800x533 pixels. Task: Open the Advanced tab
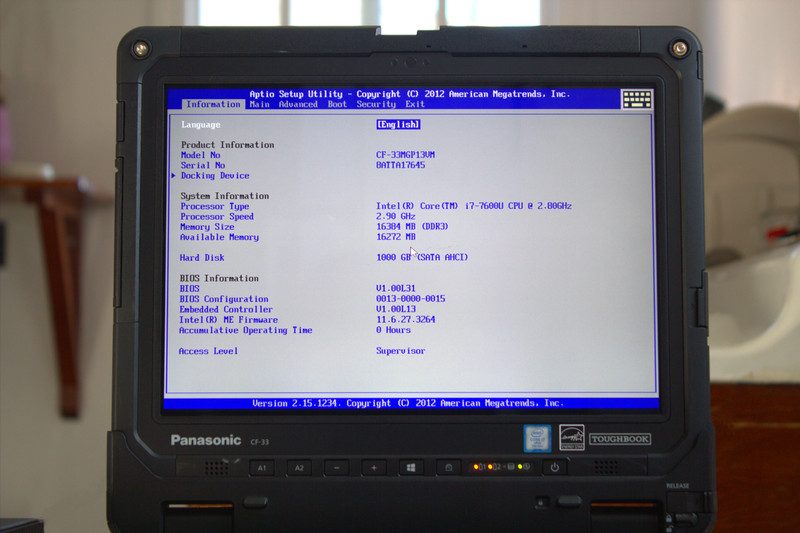click(x=298, y=104)
